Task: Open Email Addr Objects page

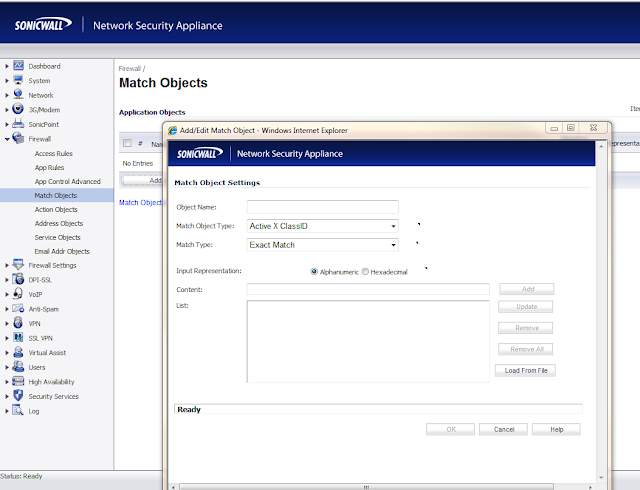Action: pos(62,251)
